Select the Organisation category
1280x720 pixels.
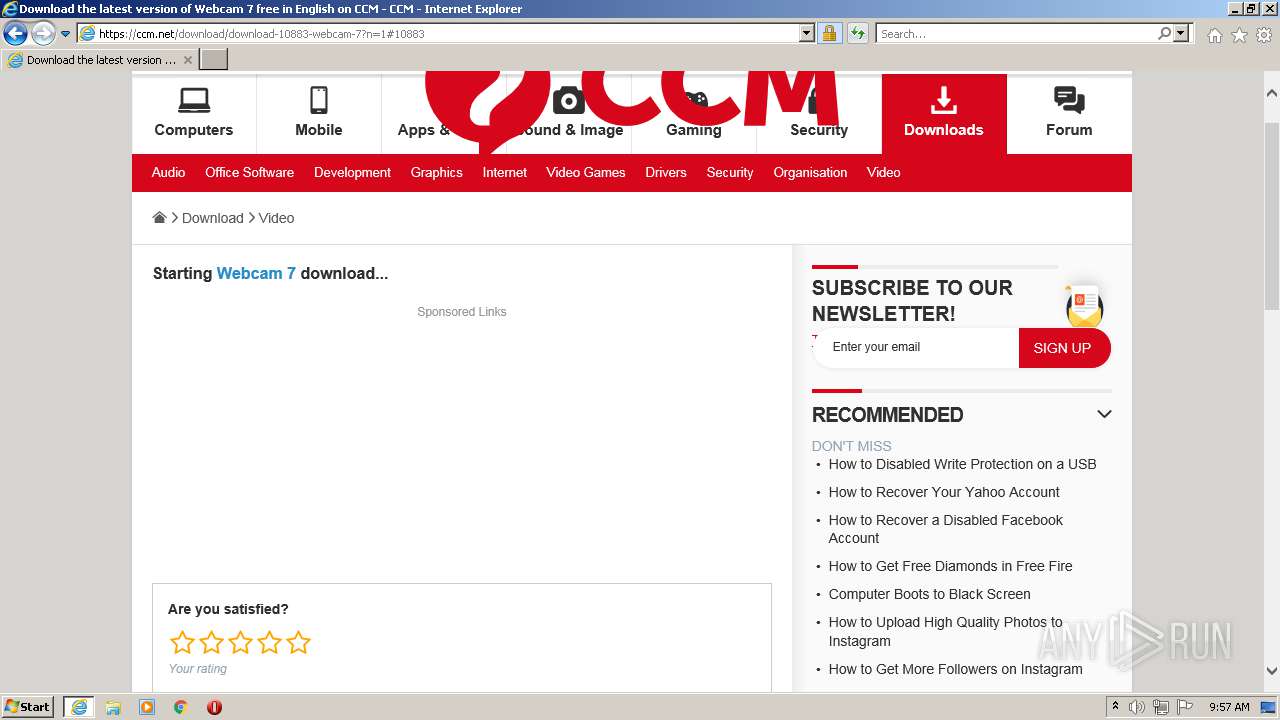tap(810, 172)
